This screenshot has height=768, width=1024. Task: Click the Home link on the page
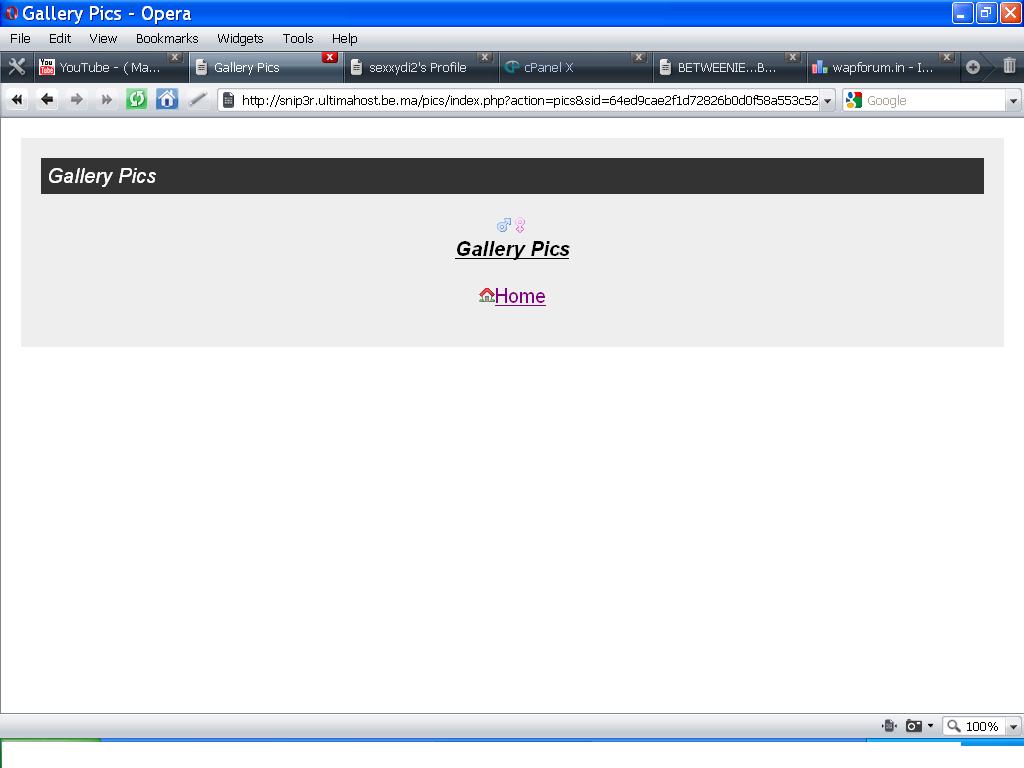point(519,296)
